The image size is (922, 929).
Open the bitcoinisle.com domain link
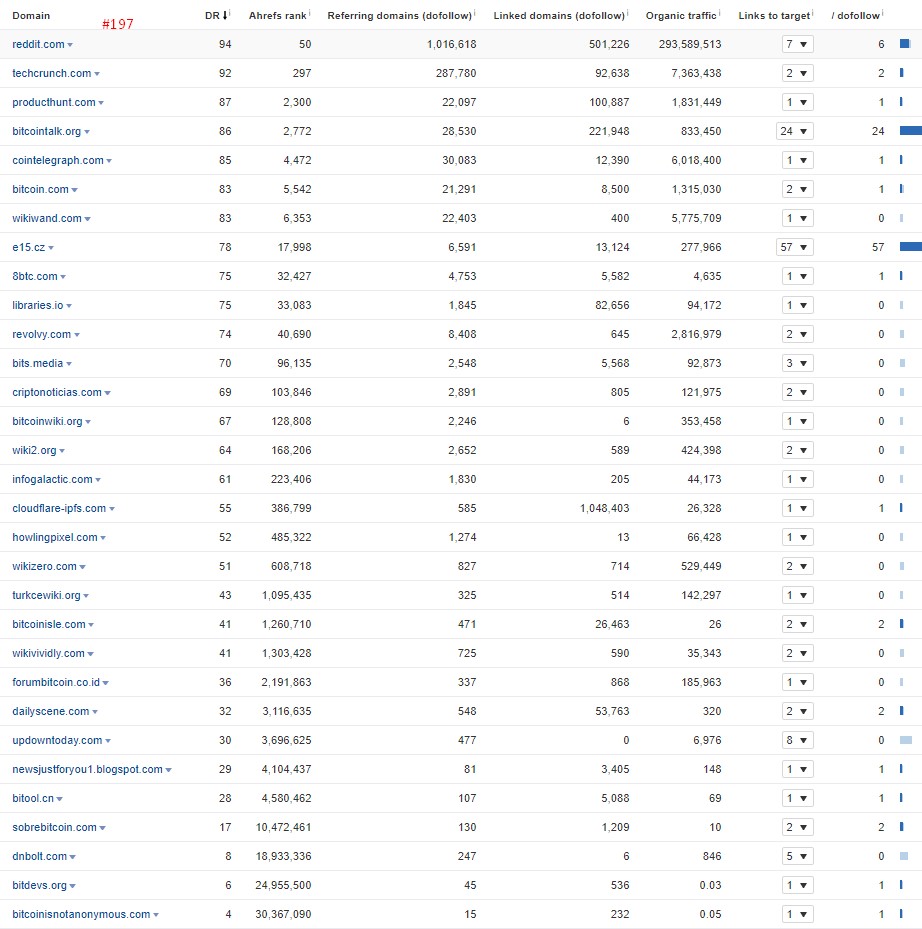49,625
